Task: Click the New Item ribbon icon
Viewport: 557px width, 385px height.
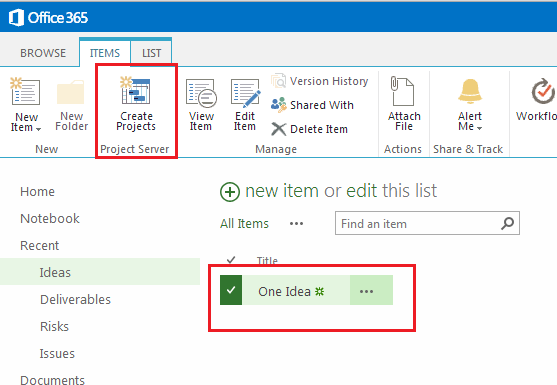Action: pos(25,92)
